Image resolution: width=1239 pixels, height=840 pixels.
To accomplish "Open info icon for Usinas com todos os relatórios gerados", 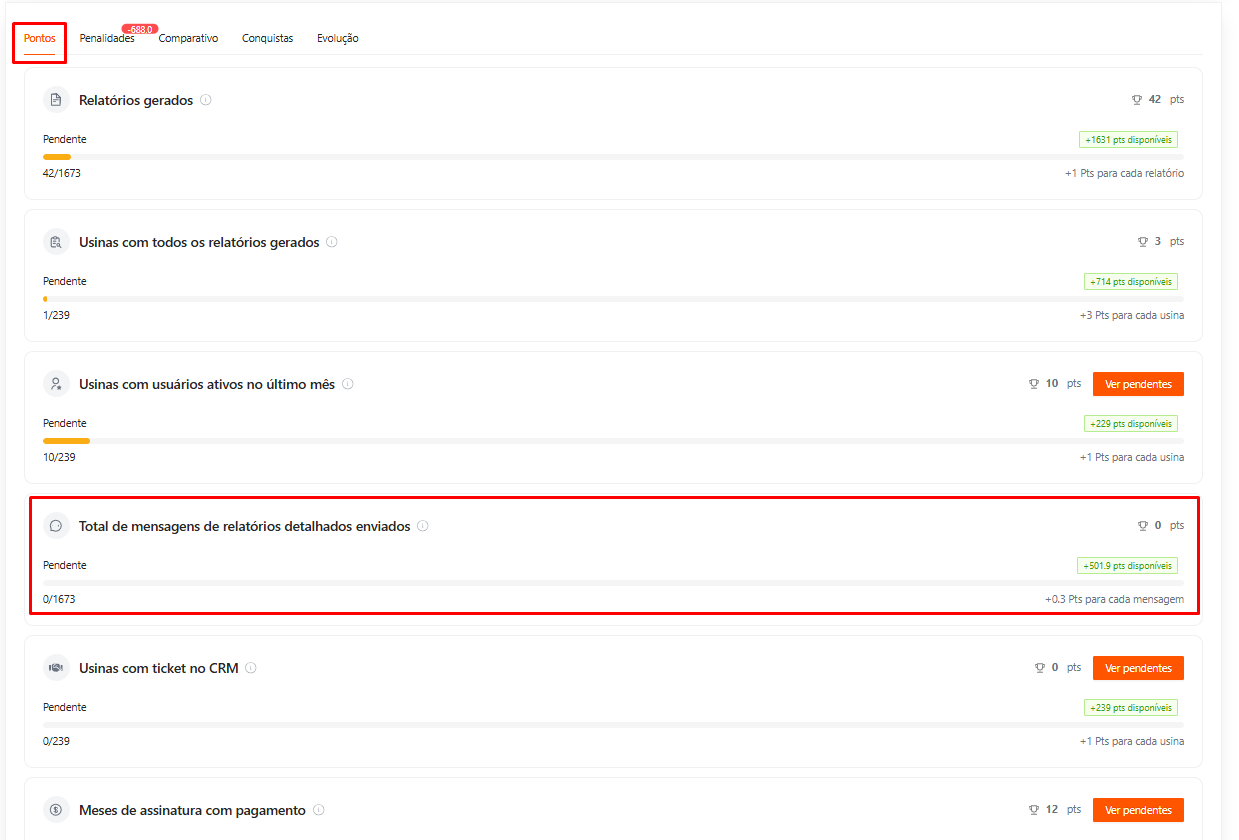I will [x=332, y=242].
